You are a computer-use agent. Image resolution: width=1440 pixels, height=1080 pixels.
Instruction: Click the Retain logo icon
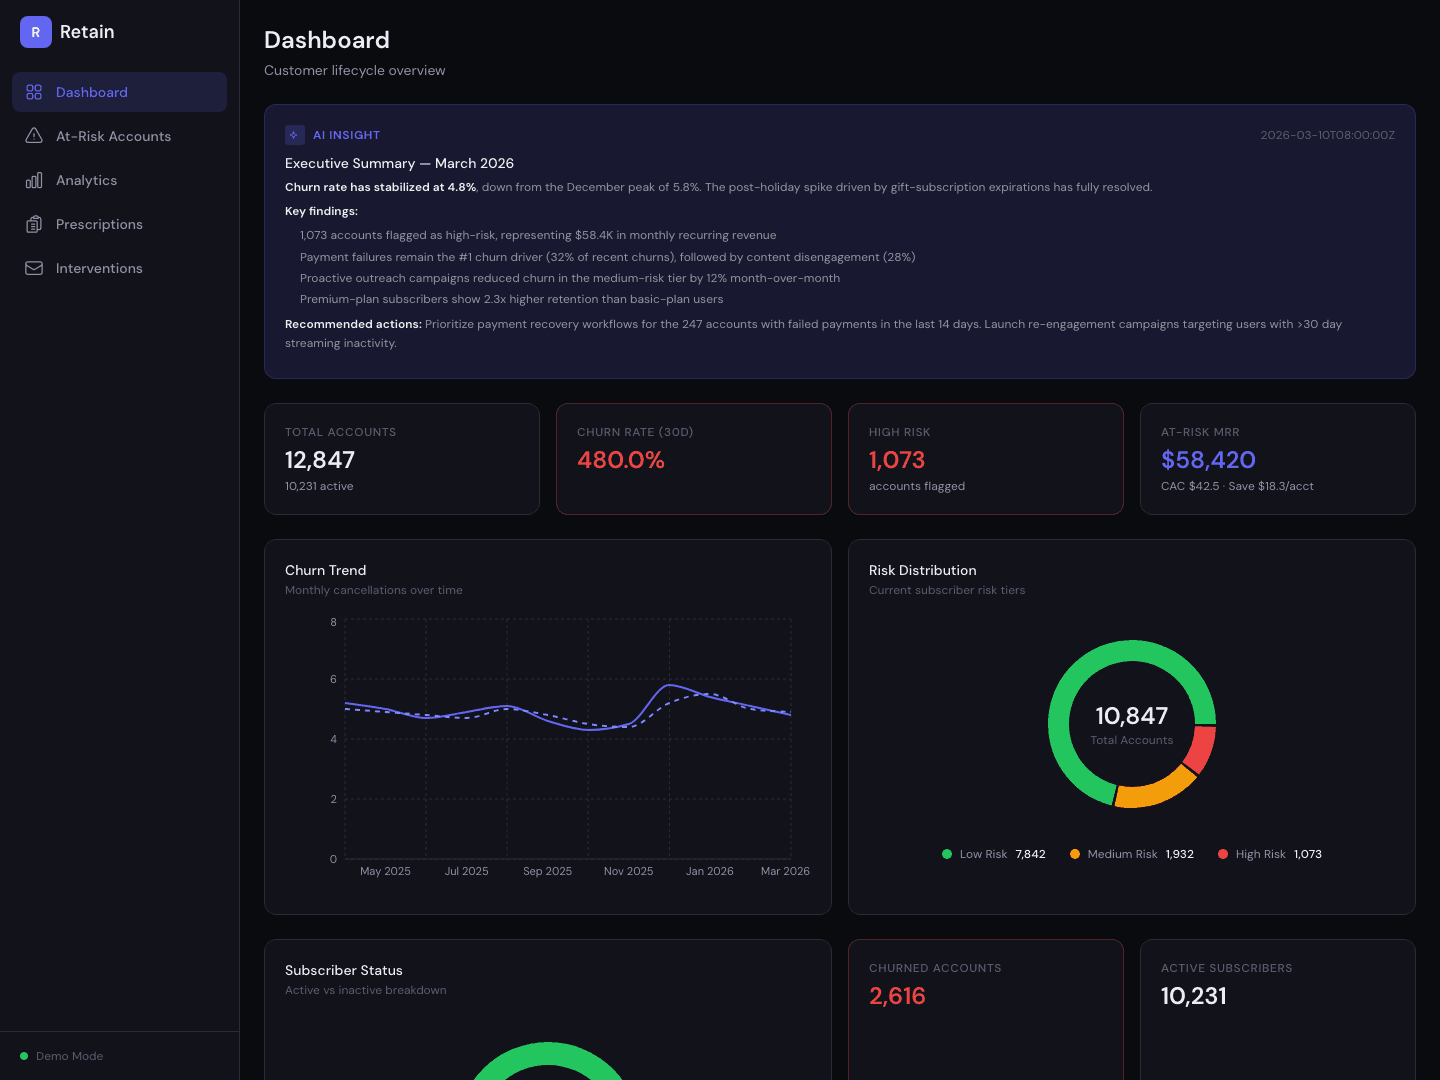pos(36,32)
